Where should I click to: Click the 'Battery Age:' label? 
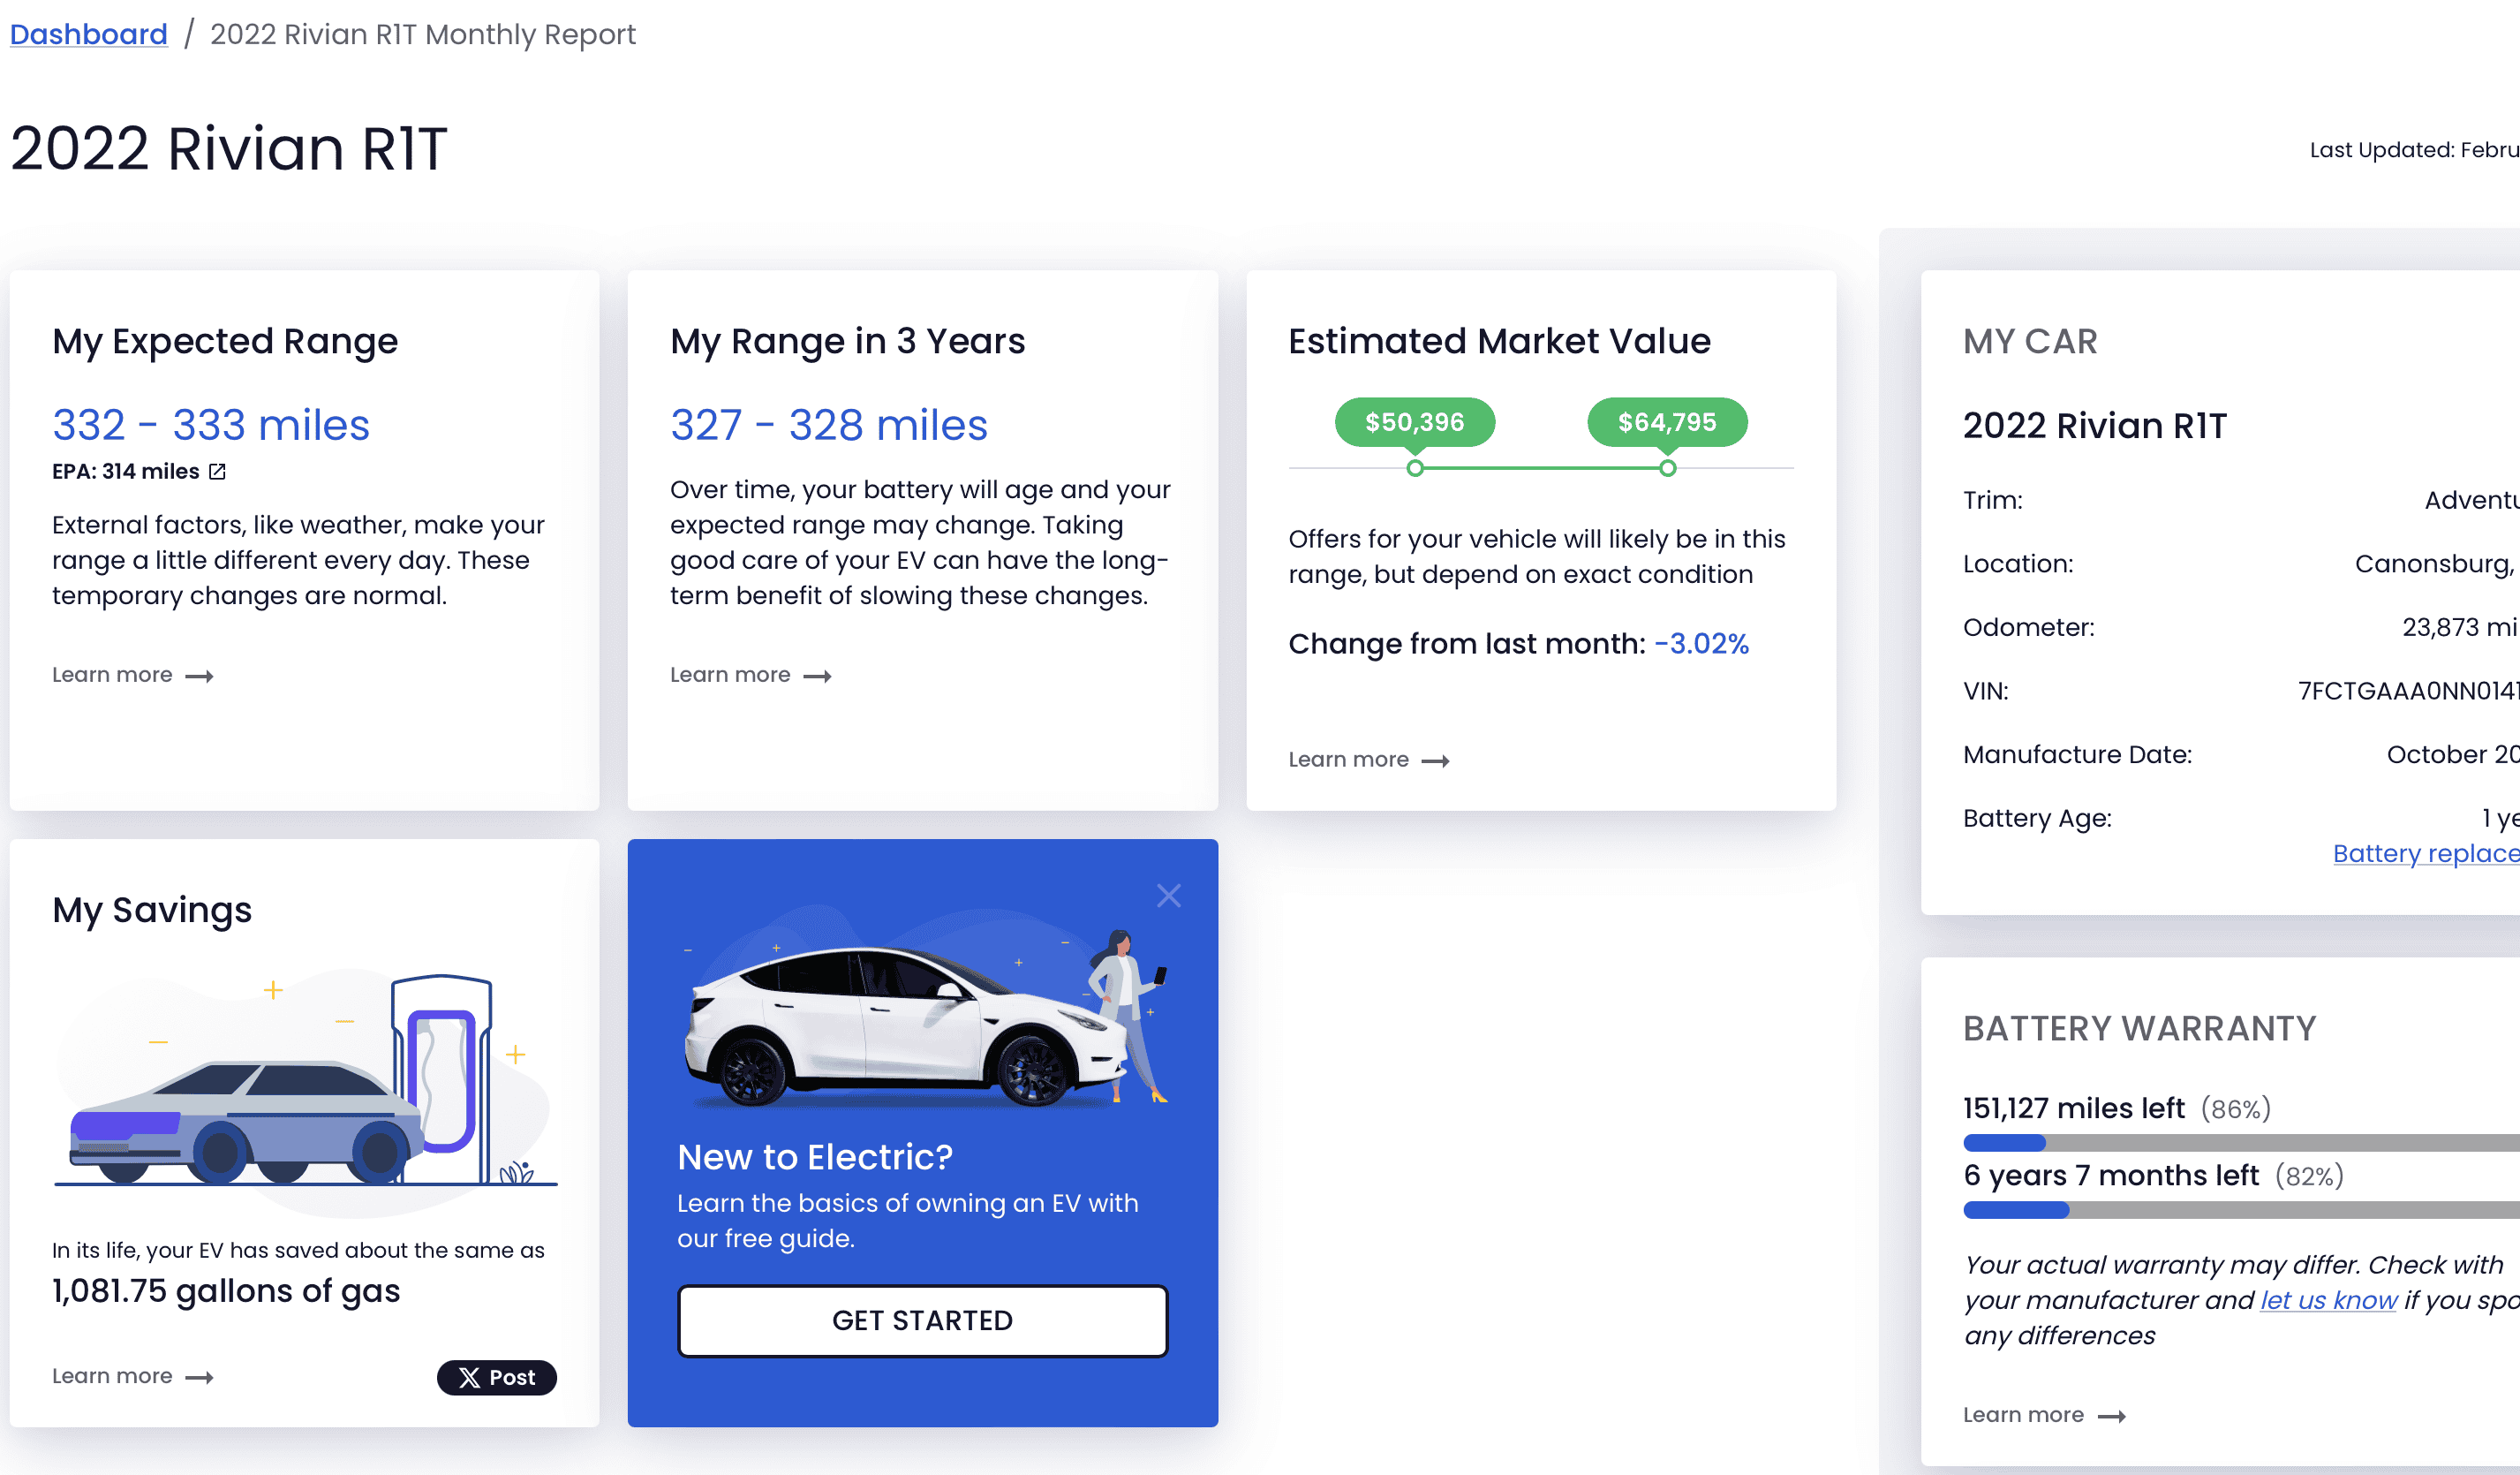tap(2037, 818)
